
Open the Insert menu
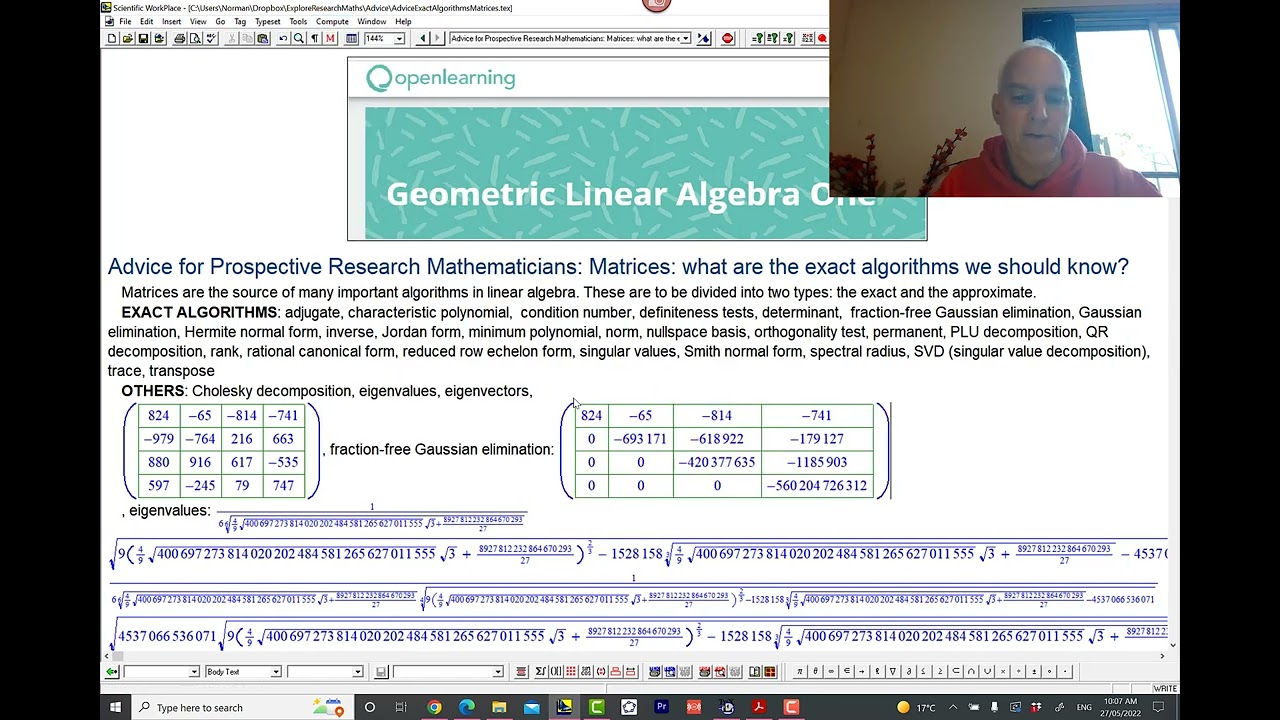(171, 21)
